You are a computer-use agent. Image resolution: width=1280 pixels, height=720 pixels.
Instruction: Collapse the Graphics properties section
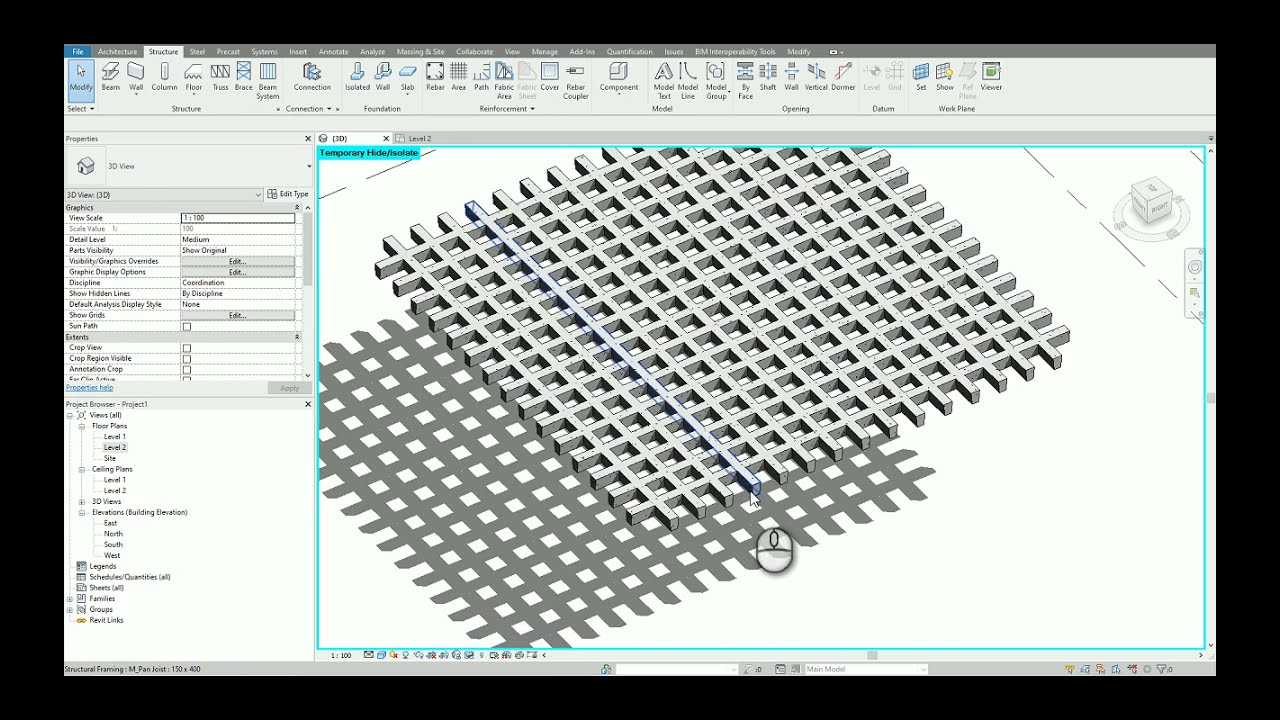(297, 208)
